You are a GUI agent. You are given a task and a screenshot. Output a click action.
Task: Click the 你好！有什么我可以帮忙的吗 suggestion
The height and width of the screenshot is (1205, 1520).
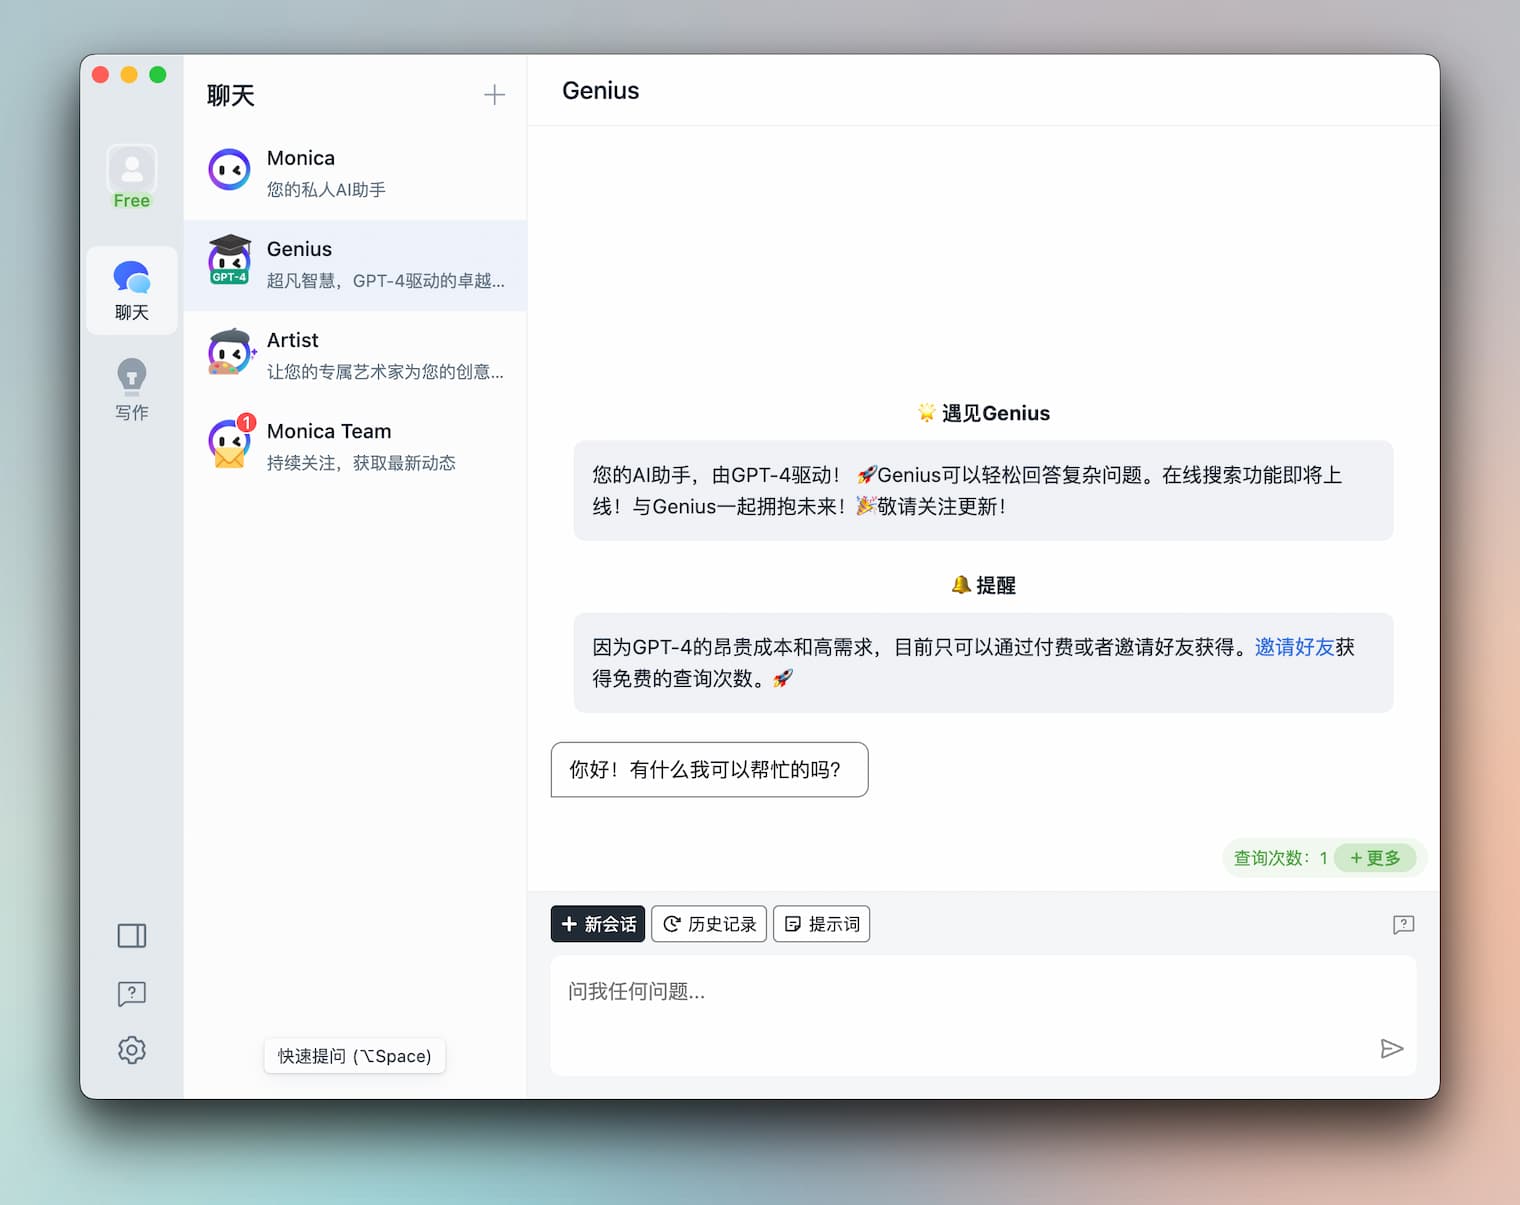[x=709, y=770]
